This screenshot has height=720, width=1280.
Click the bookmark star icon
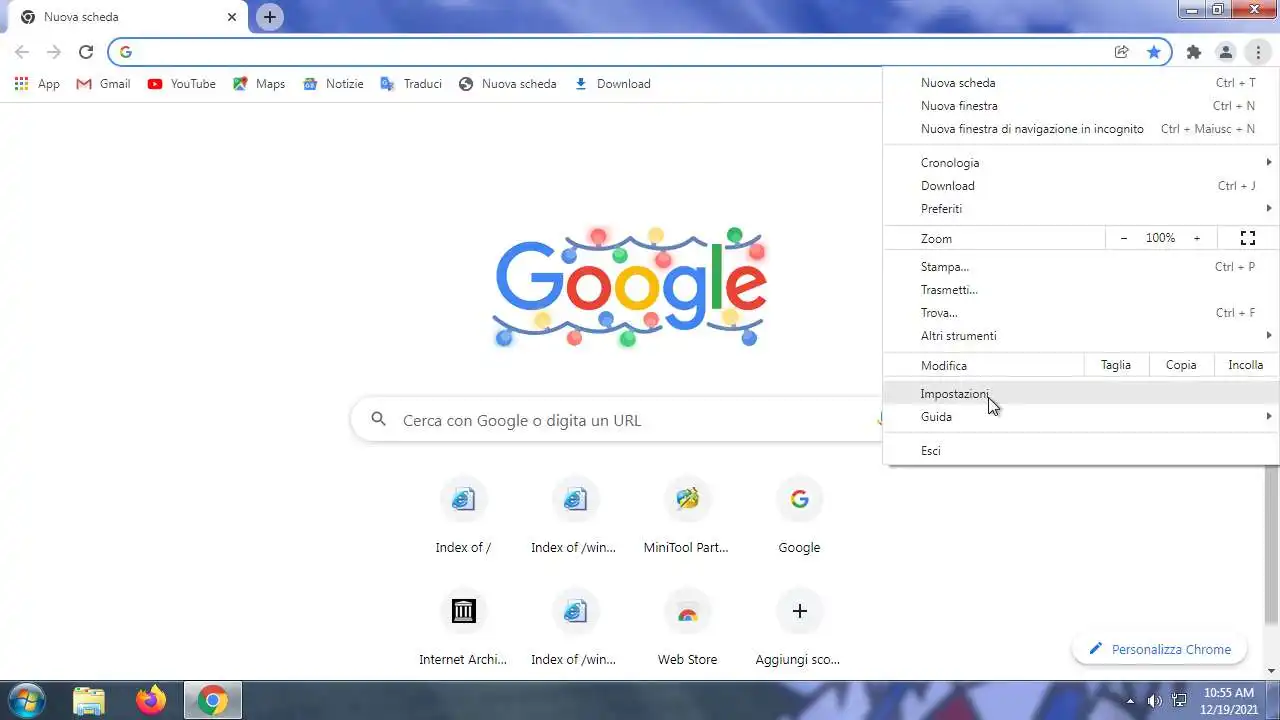(x=1154, y=52)
